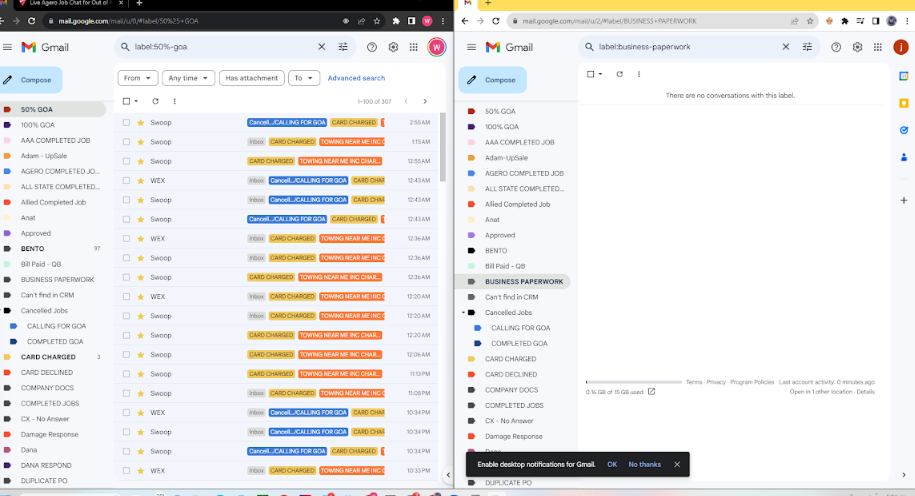Open CARD CHARGED label in left sidebar

point(48,357)
